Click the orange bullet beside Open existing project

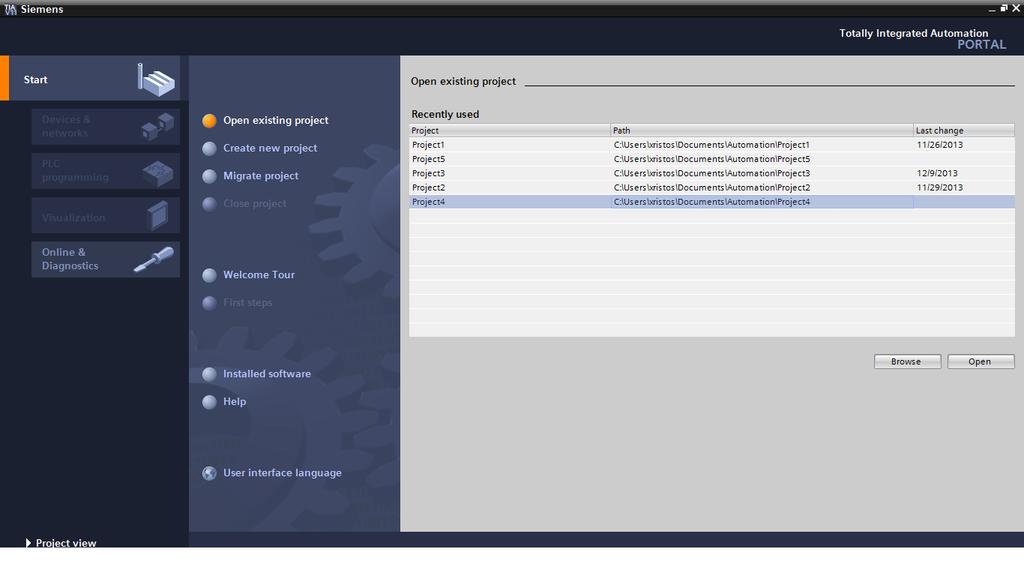tap(209, 121)
